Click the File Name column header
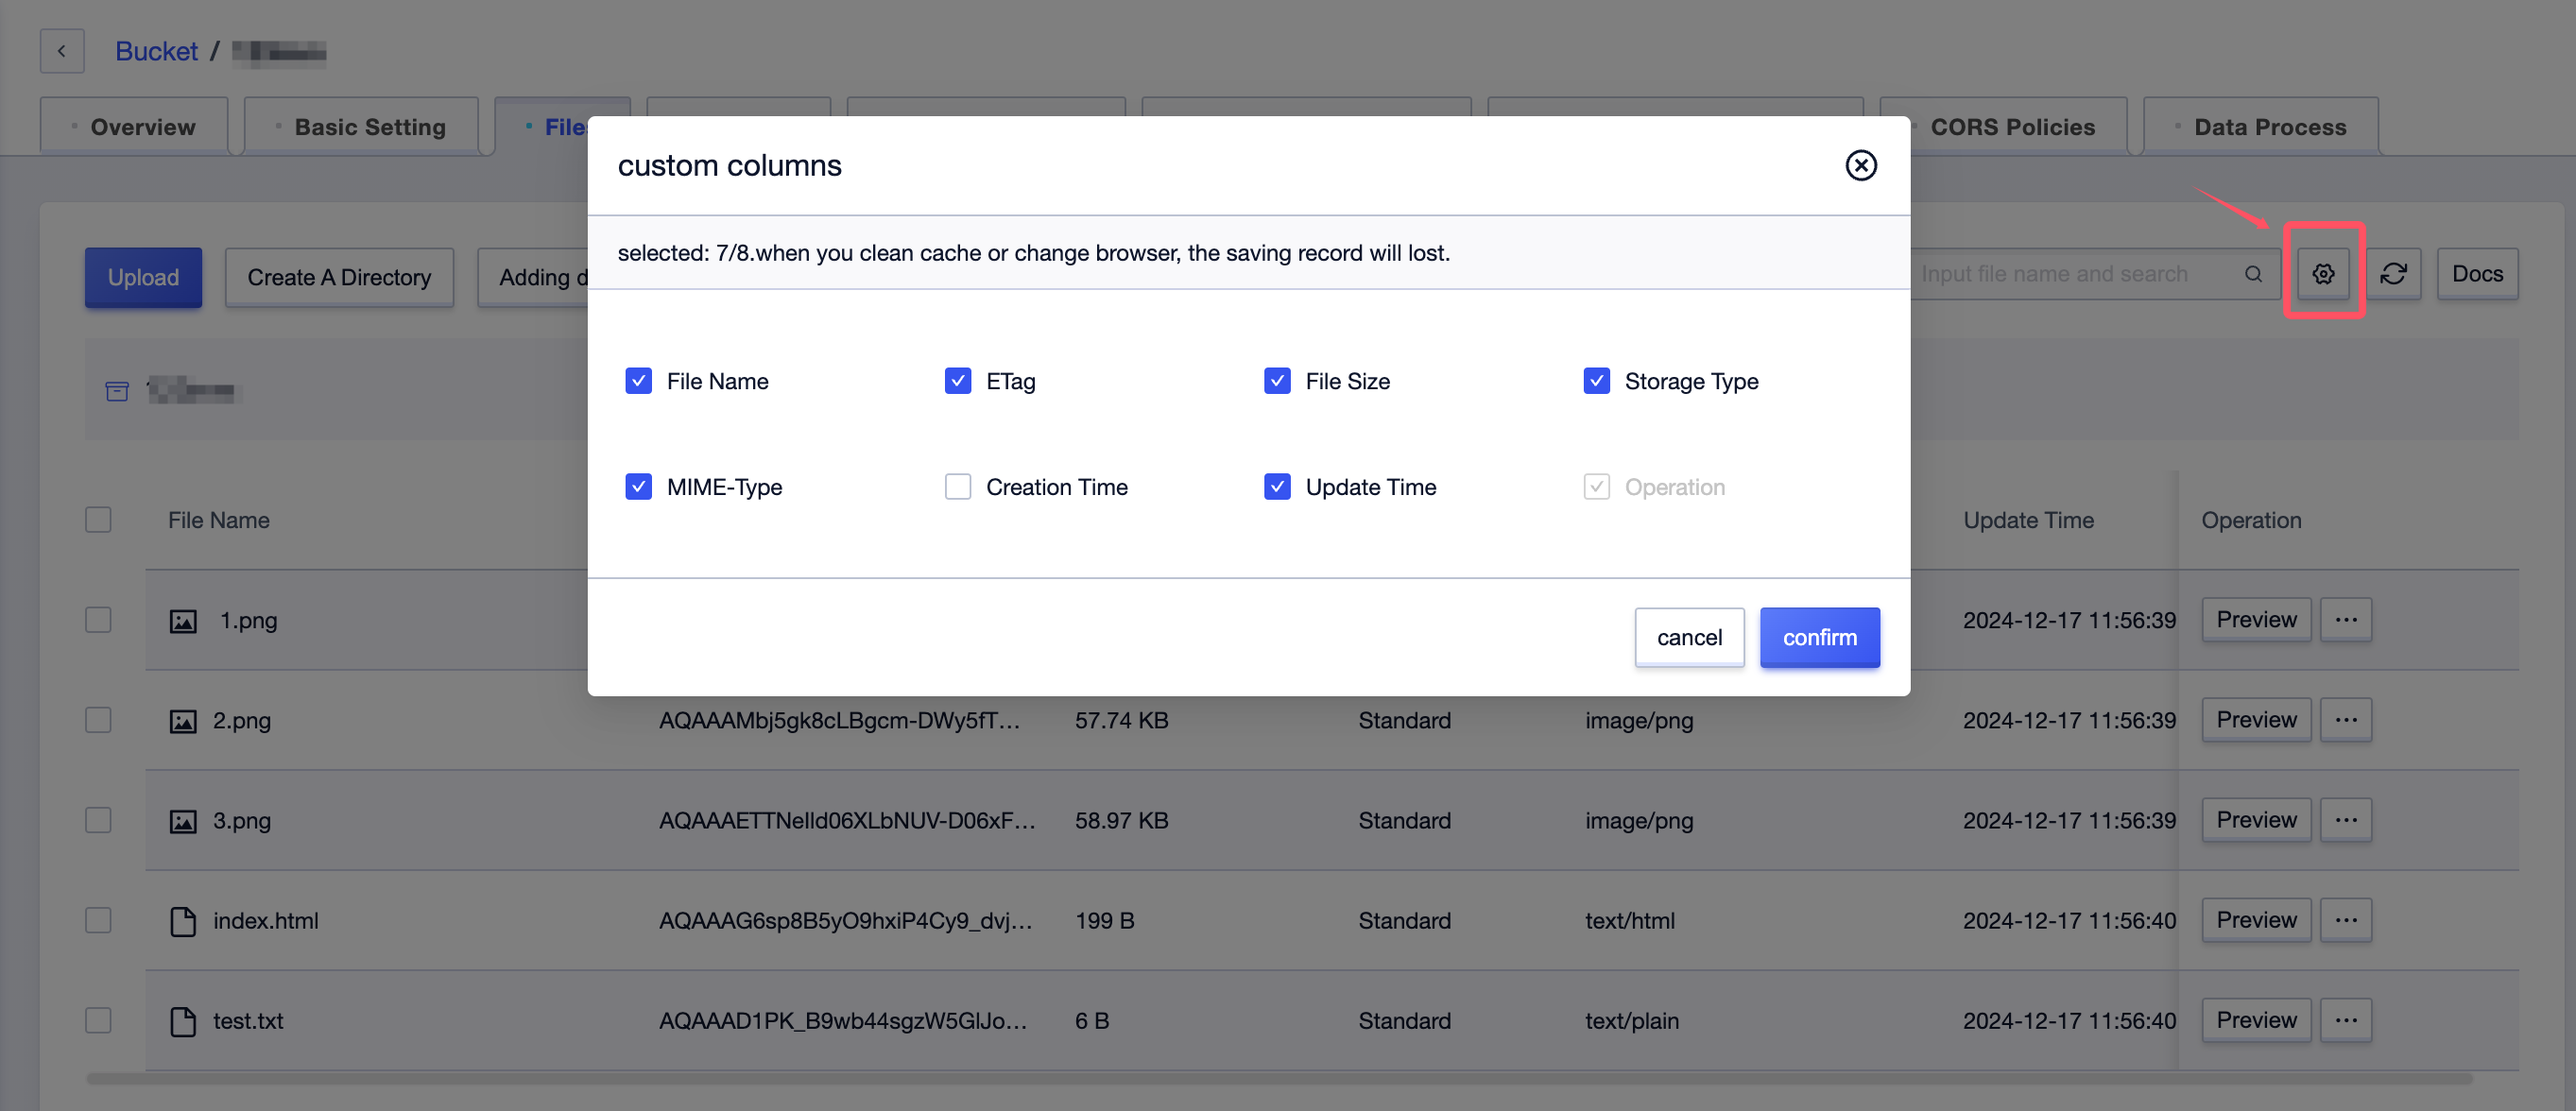 (218, 520)
